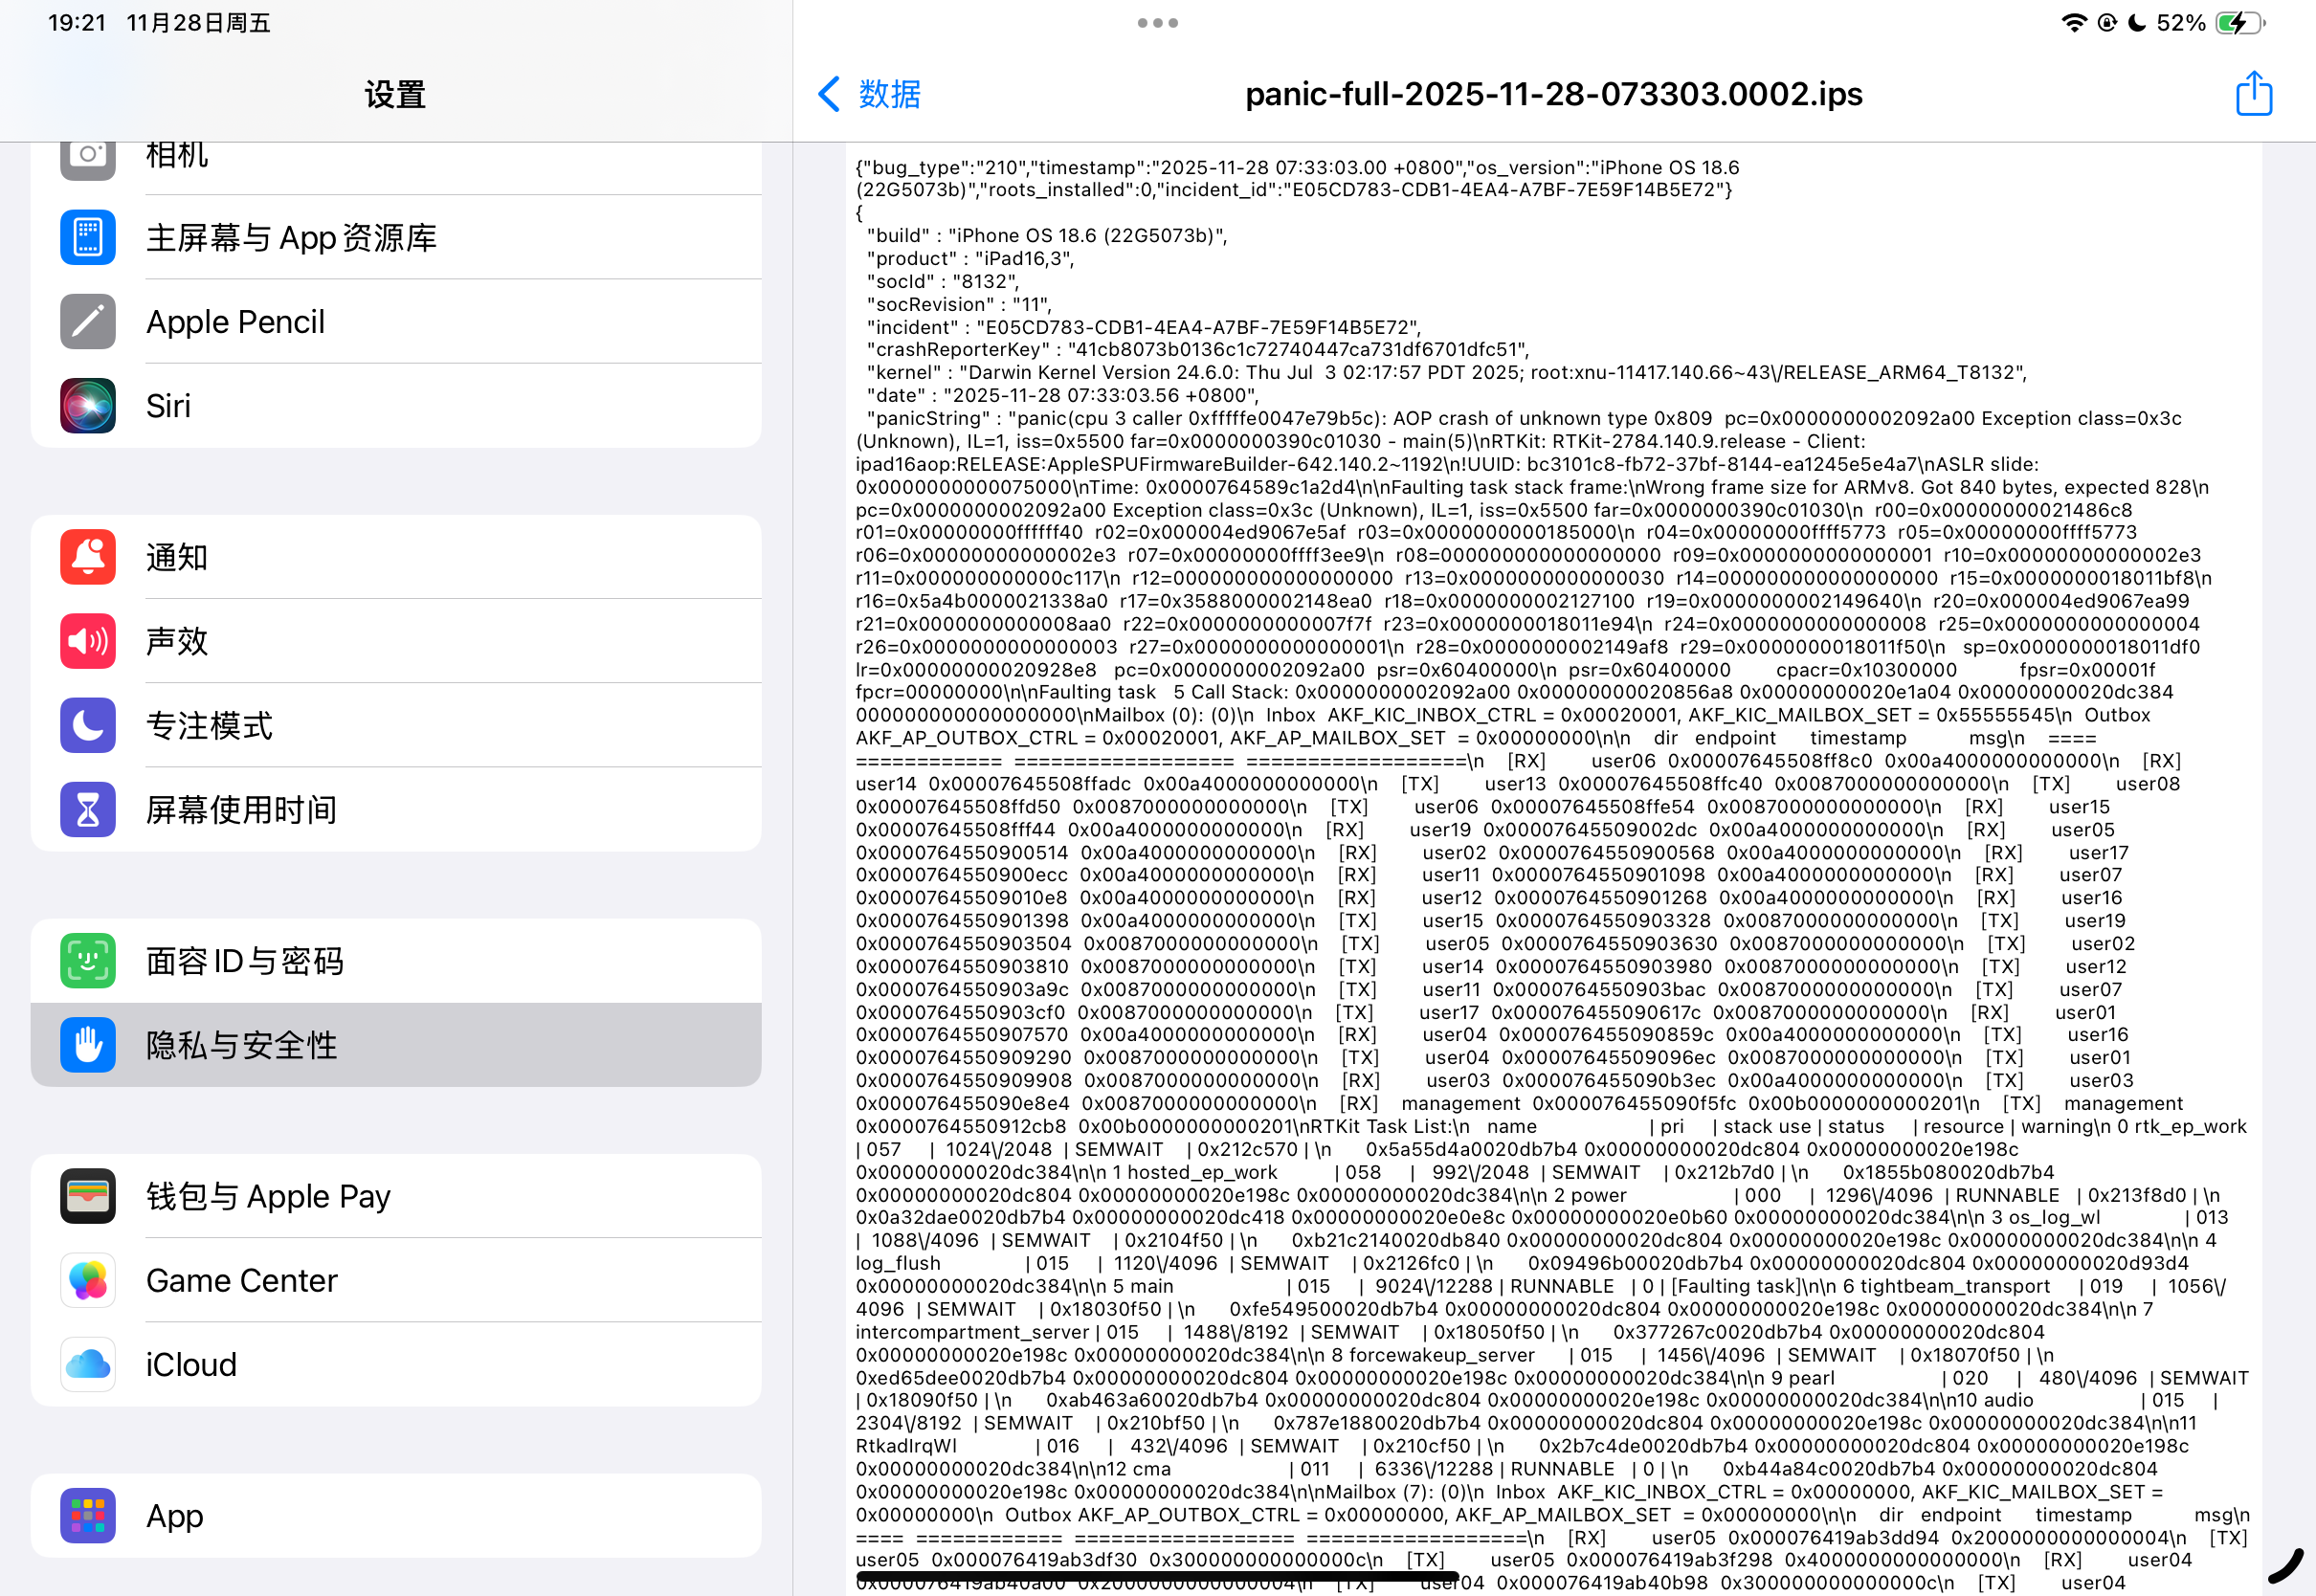Image resolution: width=2316 pixels, height=1596 pixels.
Task: Tap the 面容 ID 与密码 face icon
Action: click(88, 961)
